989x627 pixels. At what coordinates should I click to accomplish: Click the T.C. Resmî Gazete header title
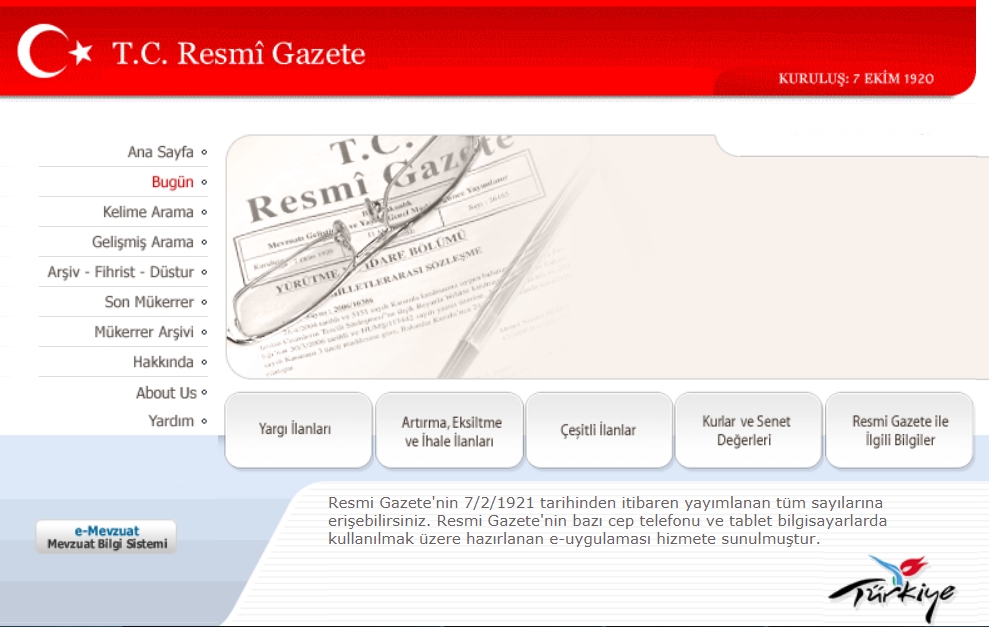click(239, 53)
